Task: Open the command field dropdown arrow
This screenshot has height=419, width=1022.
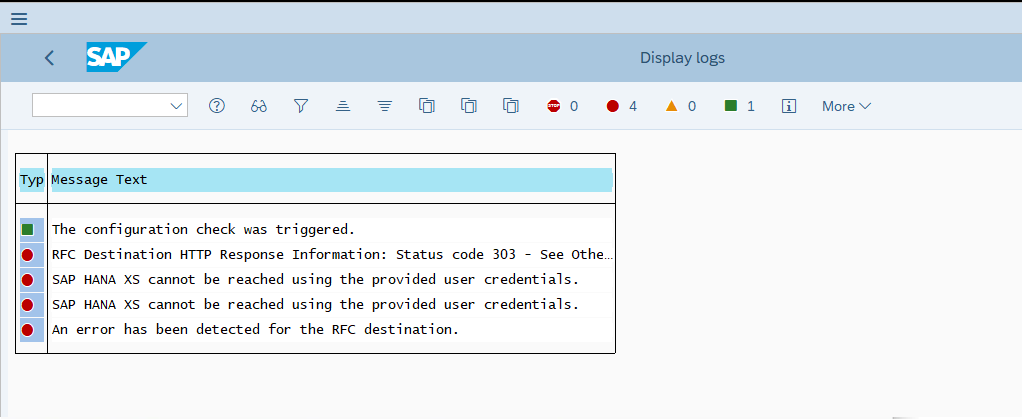Action: 176,106
